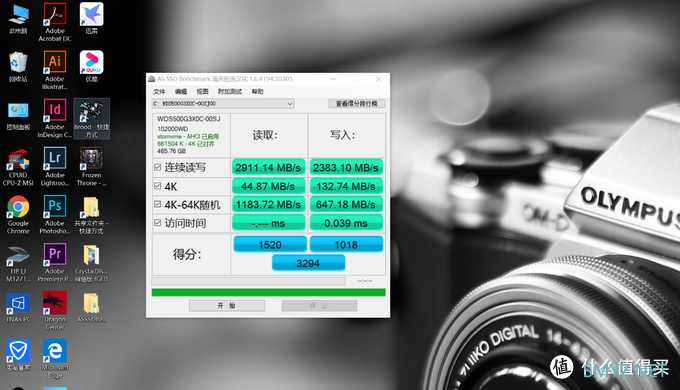Click the sequential write 2383.10 MB/s result

[346, 168]
